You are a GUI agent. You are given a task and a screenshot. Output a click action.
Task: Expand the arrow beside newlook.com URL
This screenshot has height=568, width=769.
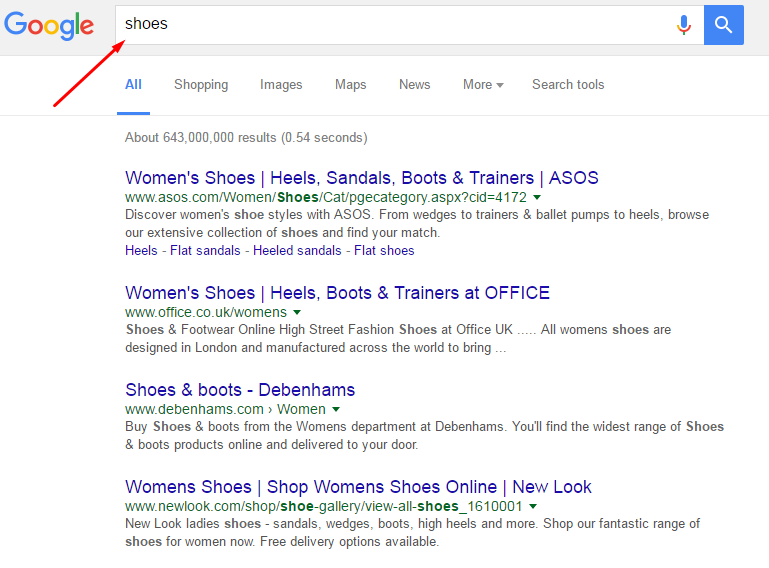pyautogui.click(x=533, y=506)
